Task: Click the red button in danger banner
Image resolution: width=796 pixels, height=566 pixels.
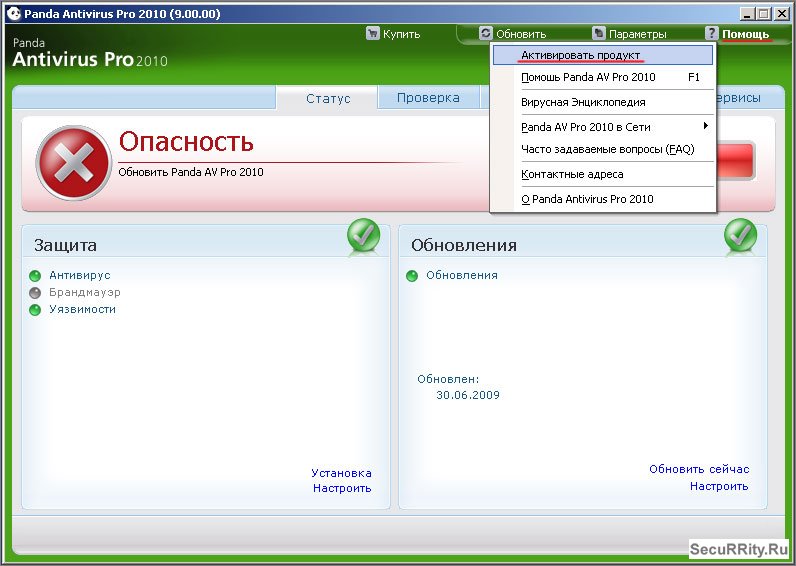Action: (735, 160)
